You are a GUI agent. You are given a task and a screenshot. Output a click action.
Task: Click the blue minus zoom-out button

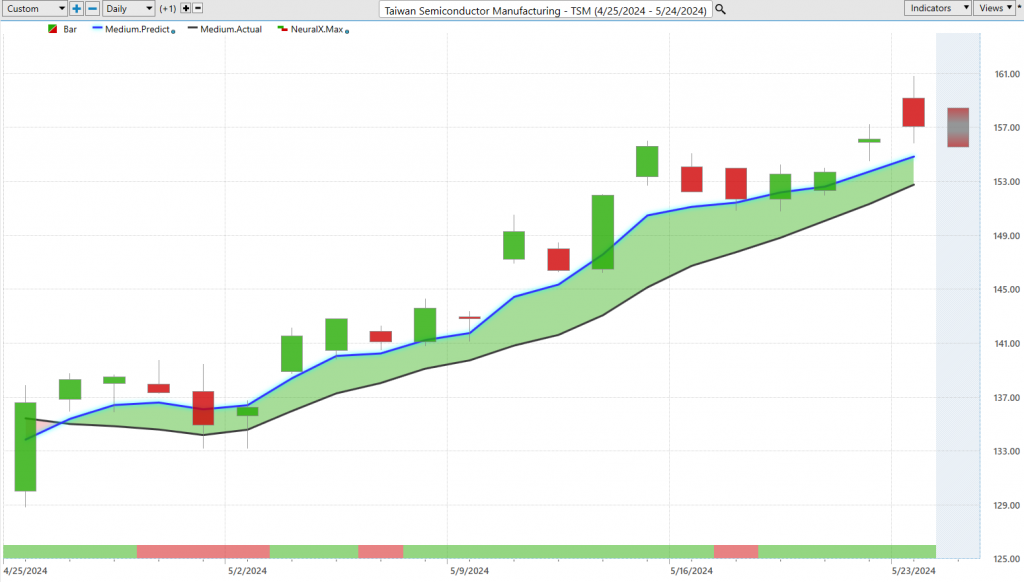click(x=92, y=8)
